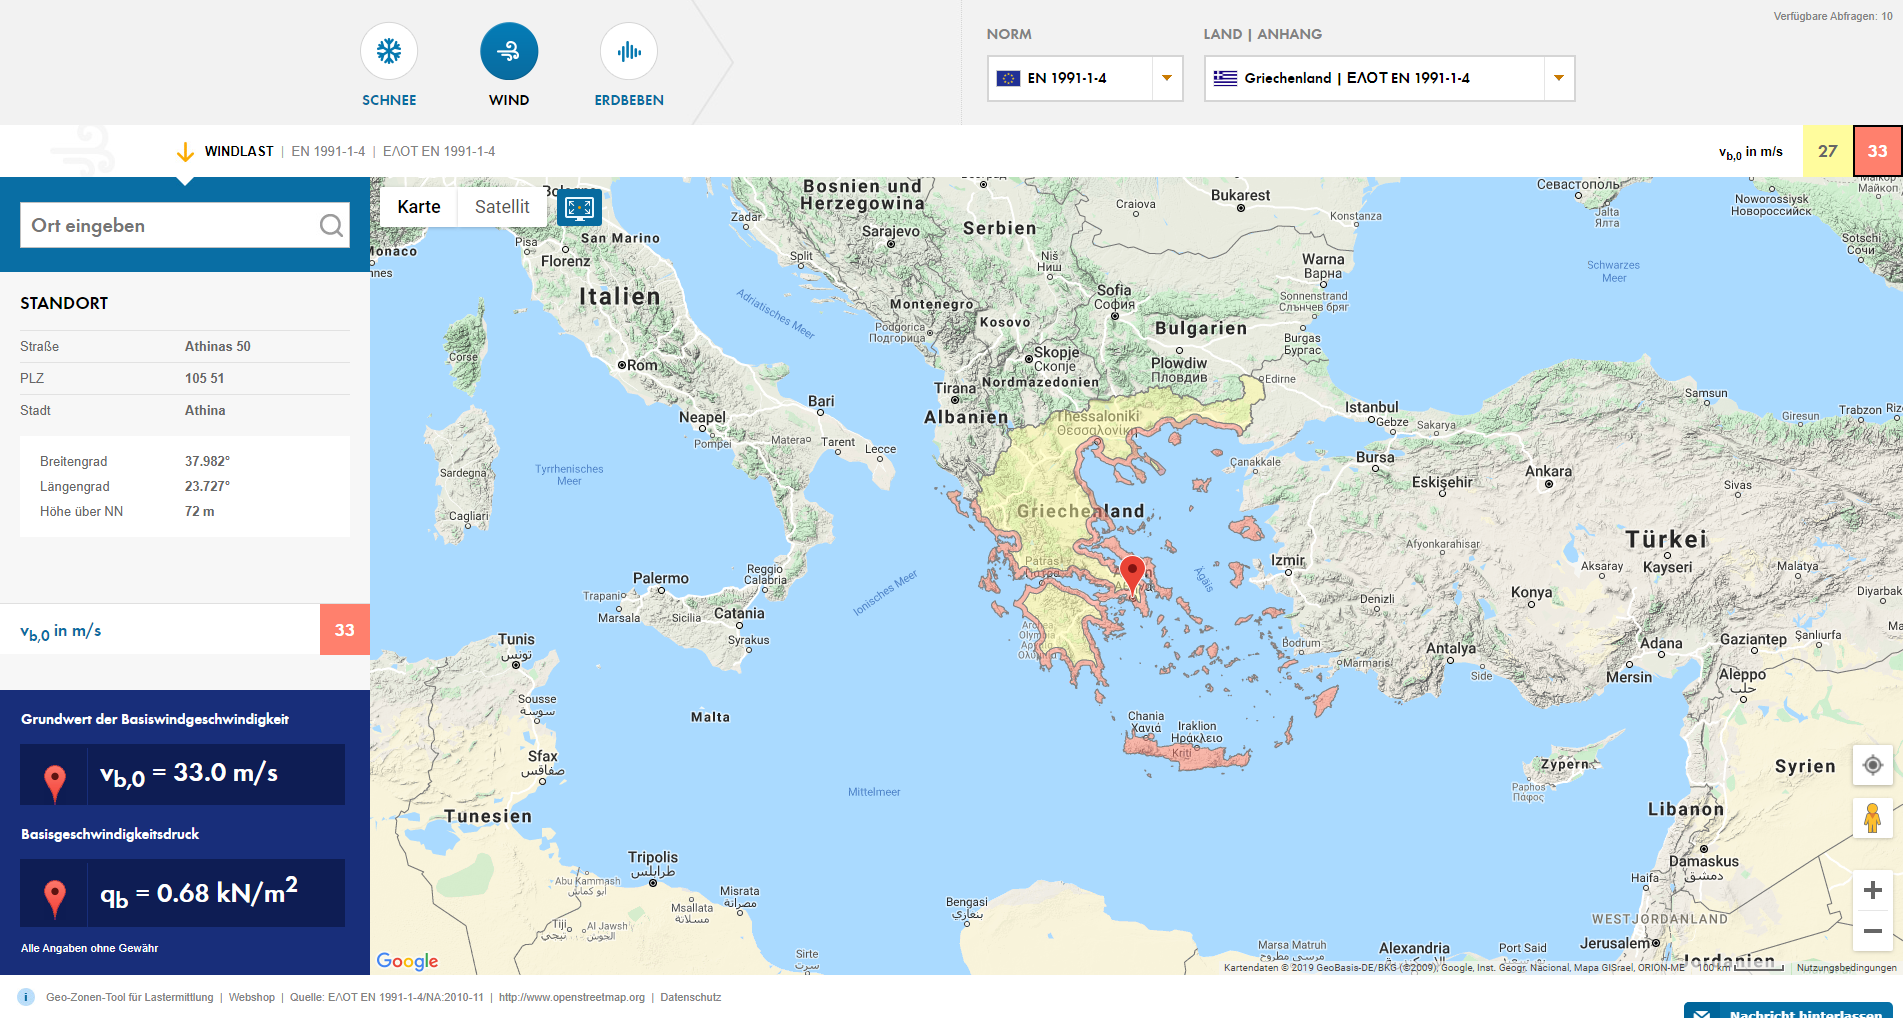The height and width of the screenshot is (1018, 1903).
Task: Activate Street View with the Pegman icon
Action: 1872,819
